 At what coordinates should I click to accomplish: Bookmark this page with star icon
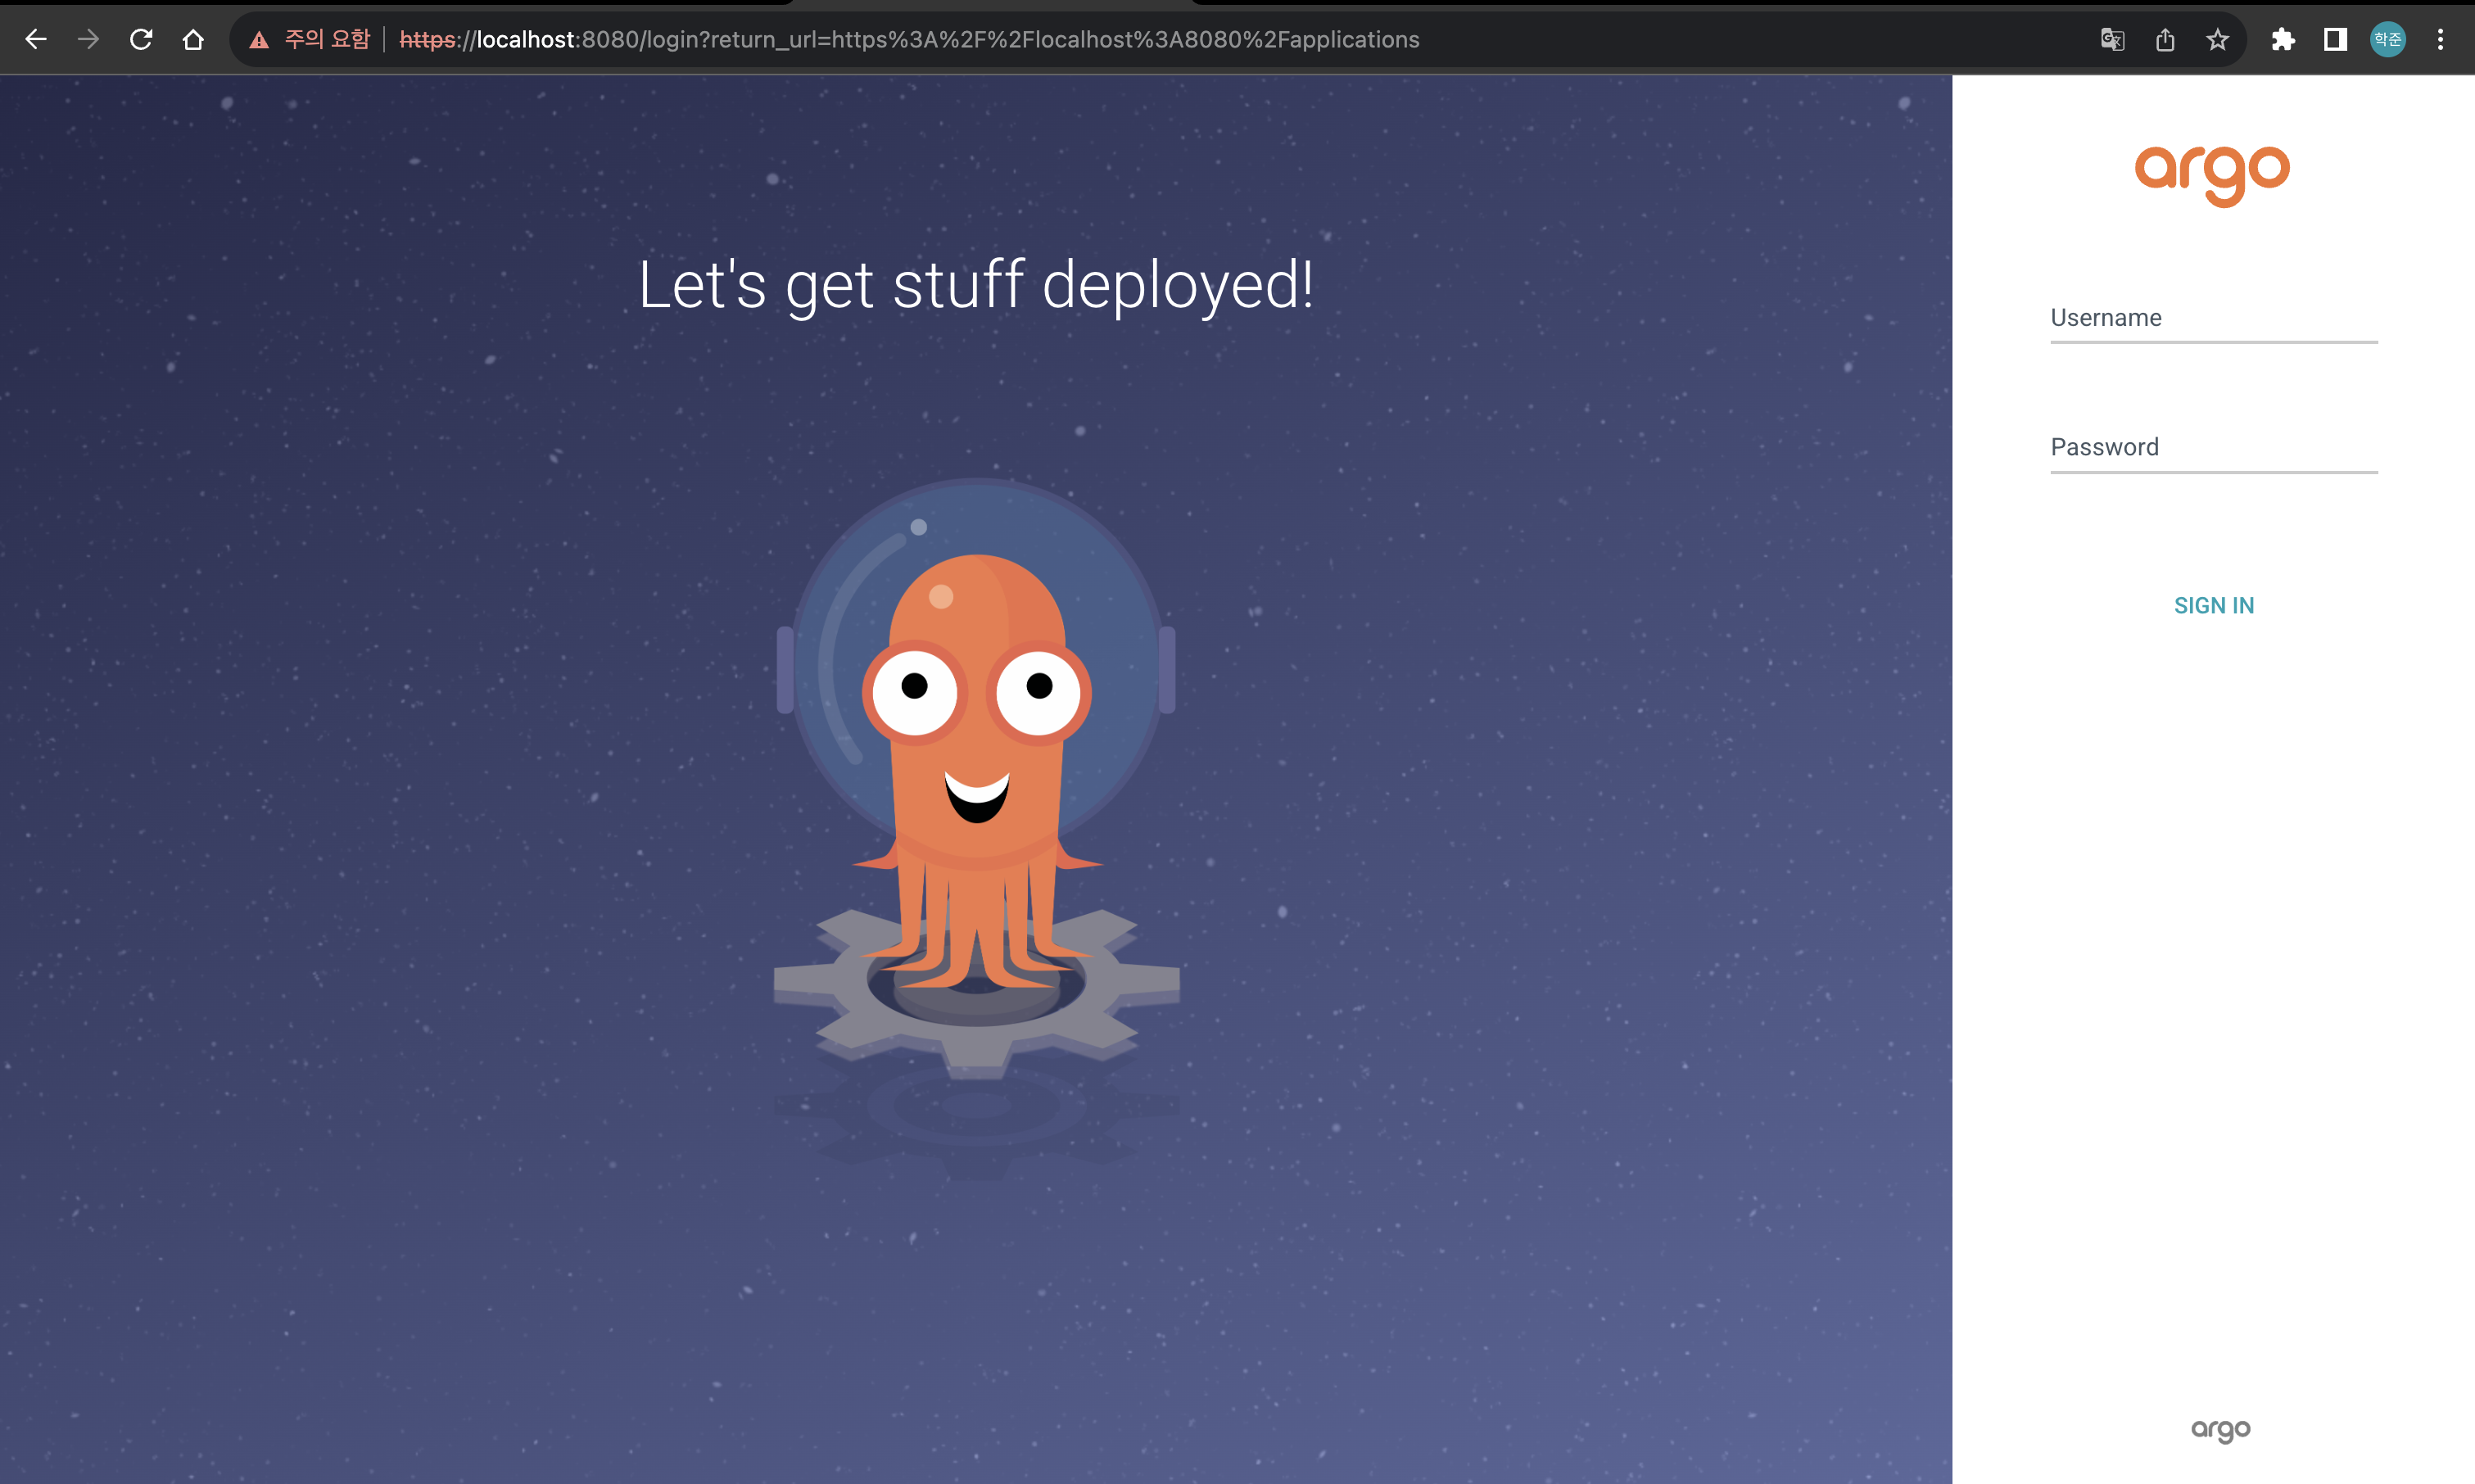[2217, 39]
